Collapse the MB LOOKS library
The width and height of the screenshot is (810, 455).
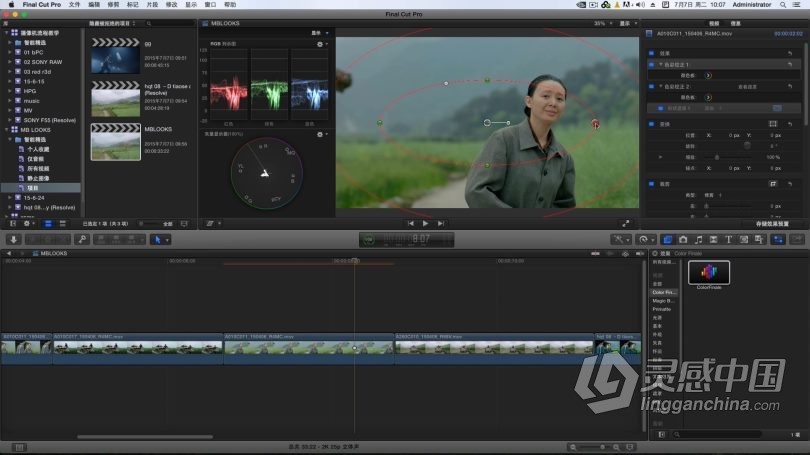pos(7,130)
